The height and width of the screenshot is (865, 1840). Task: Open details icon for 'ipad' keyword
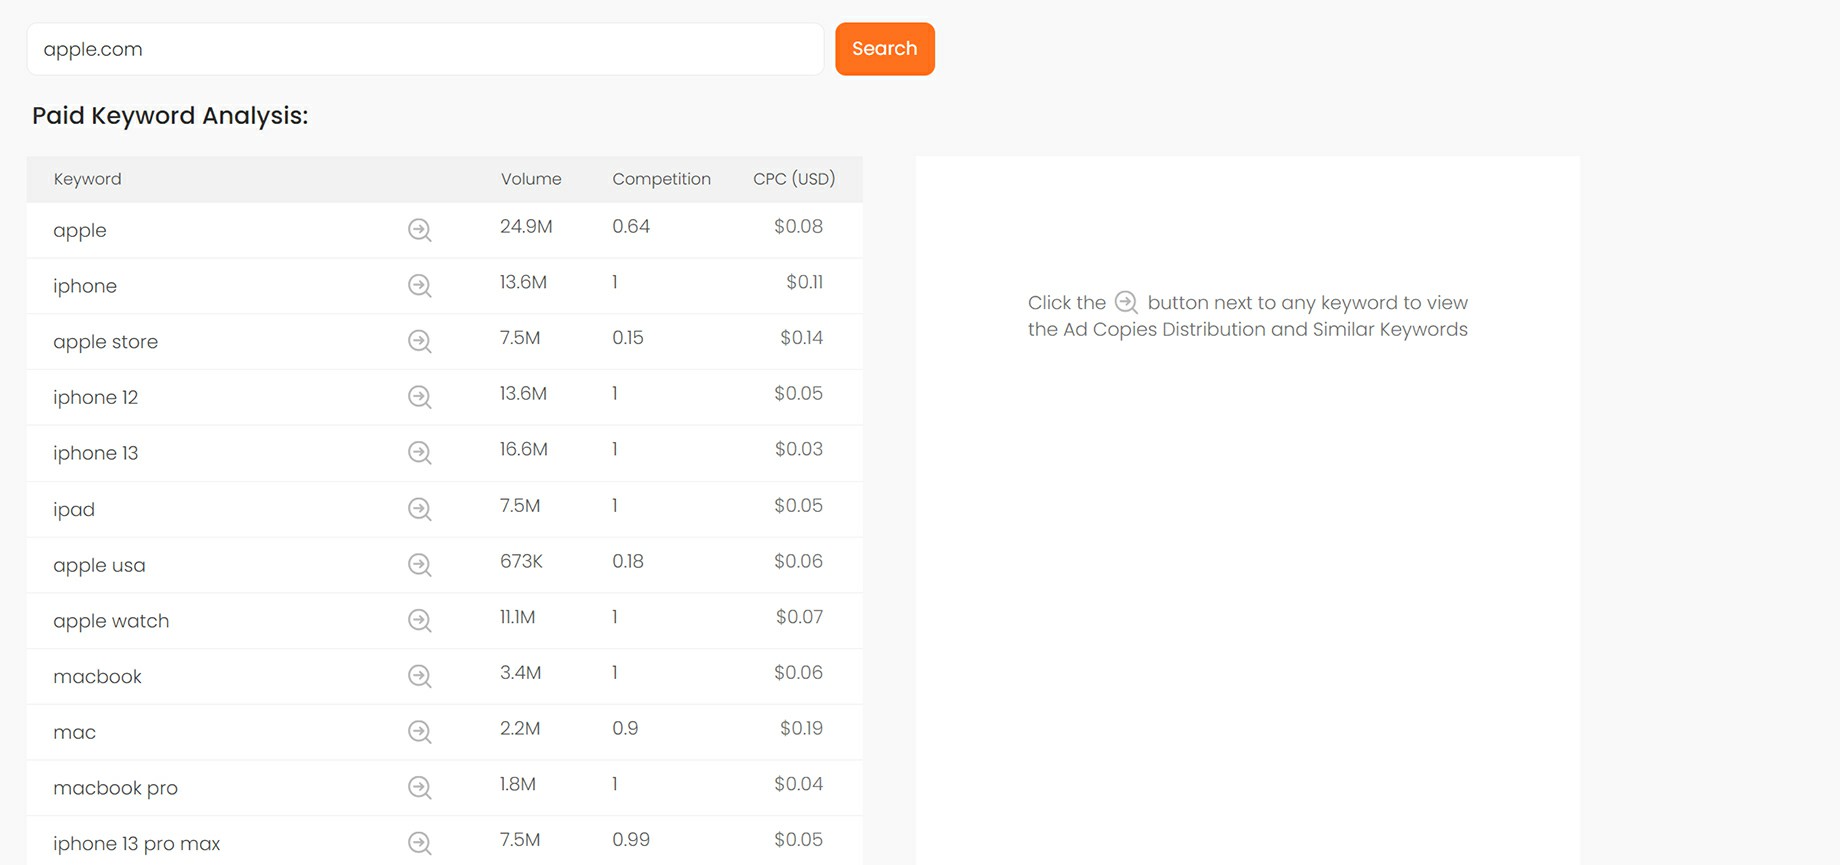pos(420,509)
